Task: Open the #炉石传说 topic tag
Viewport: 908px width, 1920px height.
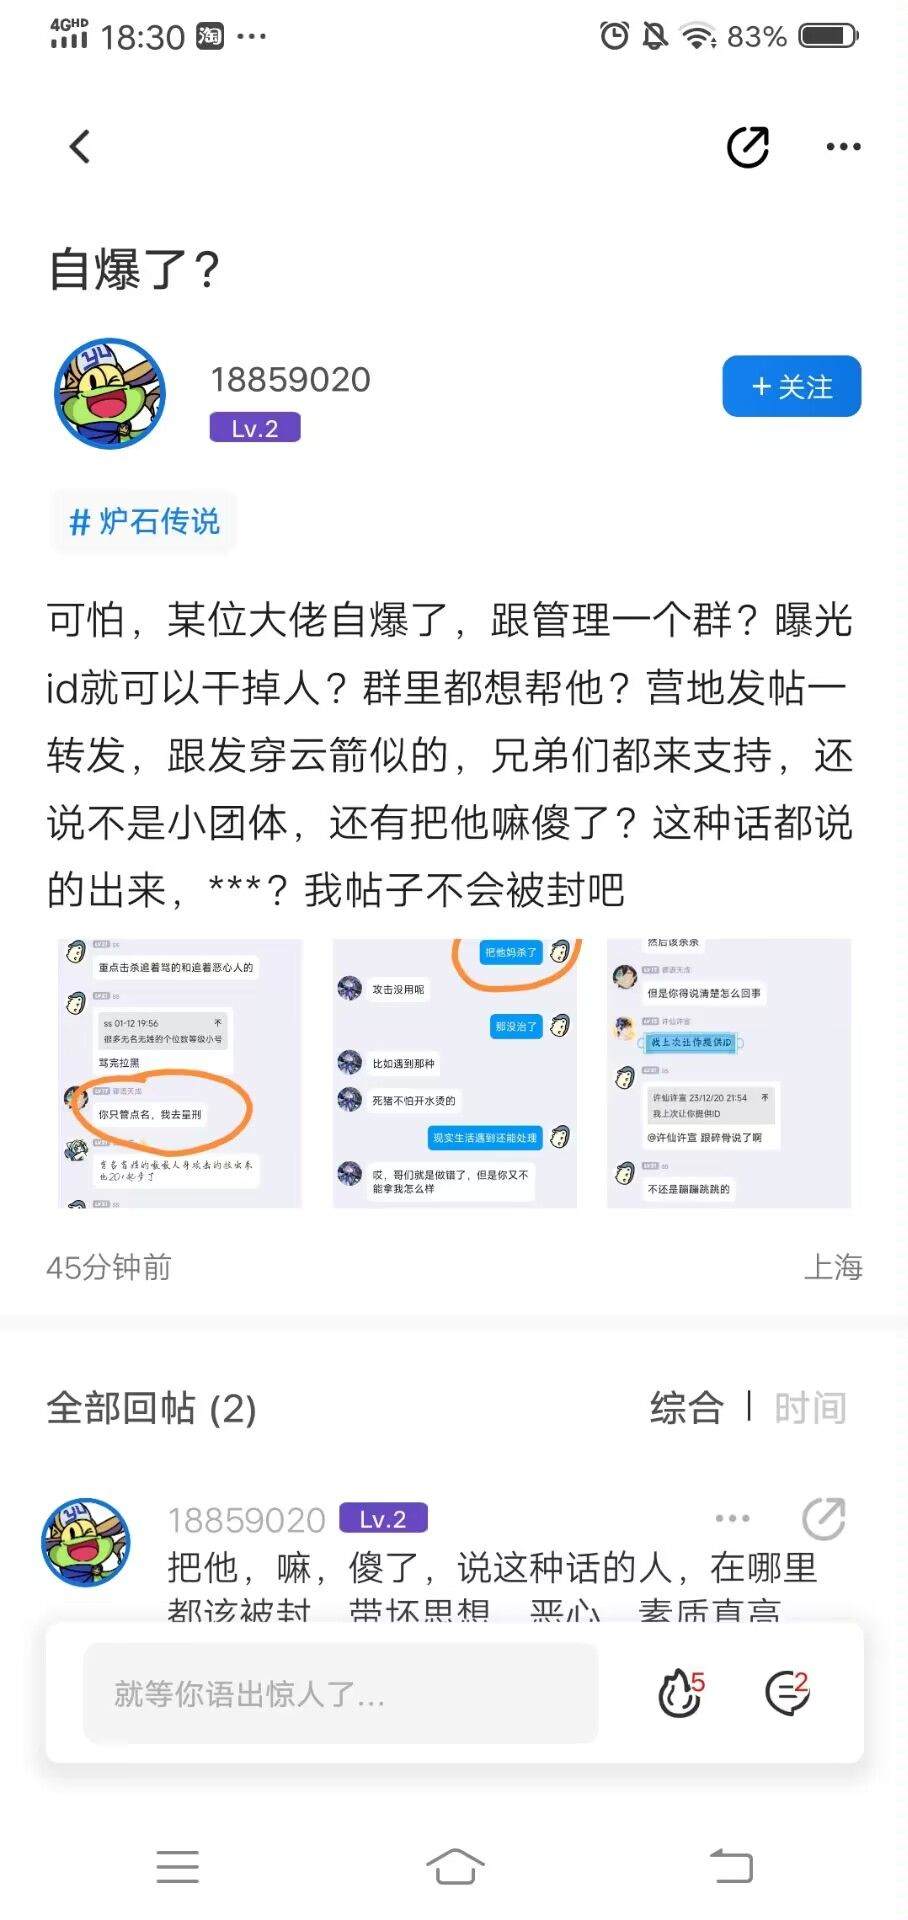Action: click(144, 521)
